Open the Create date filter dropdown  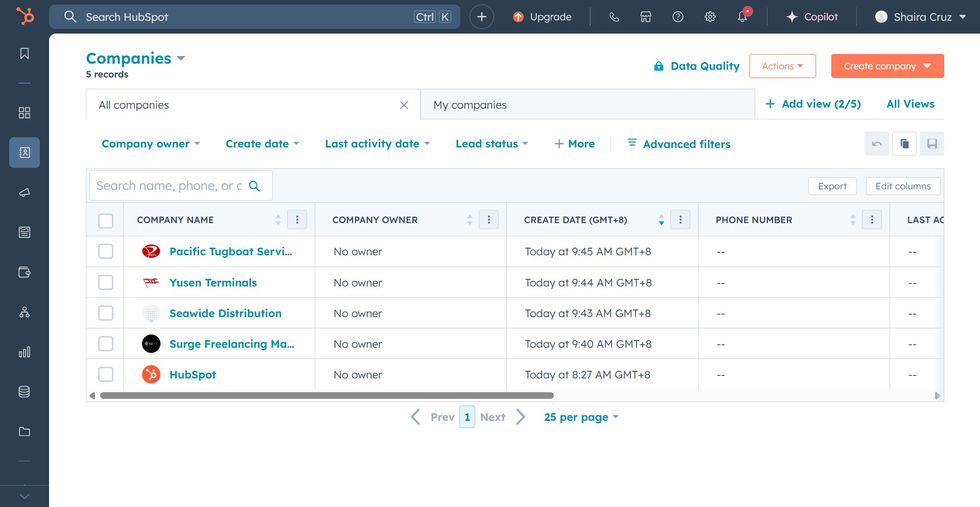[262, 144]
